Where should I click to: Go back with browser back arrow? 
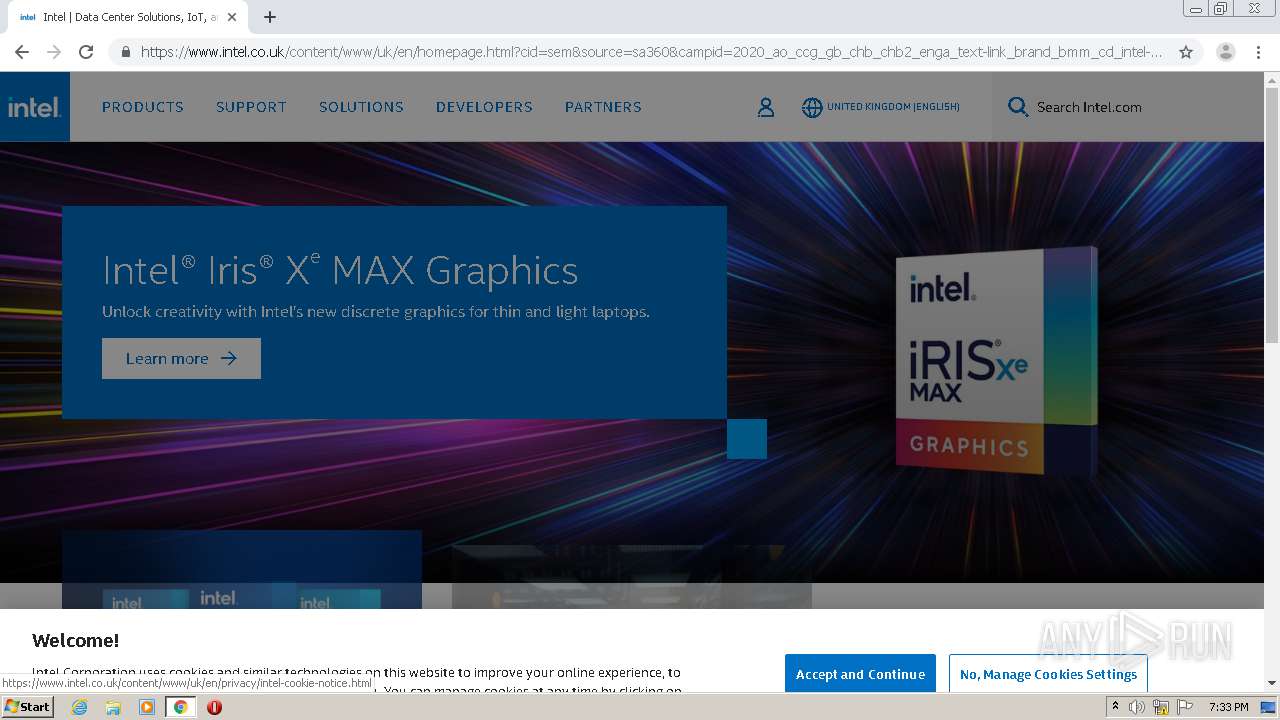(22, 52)
